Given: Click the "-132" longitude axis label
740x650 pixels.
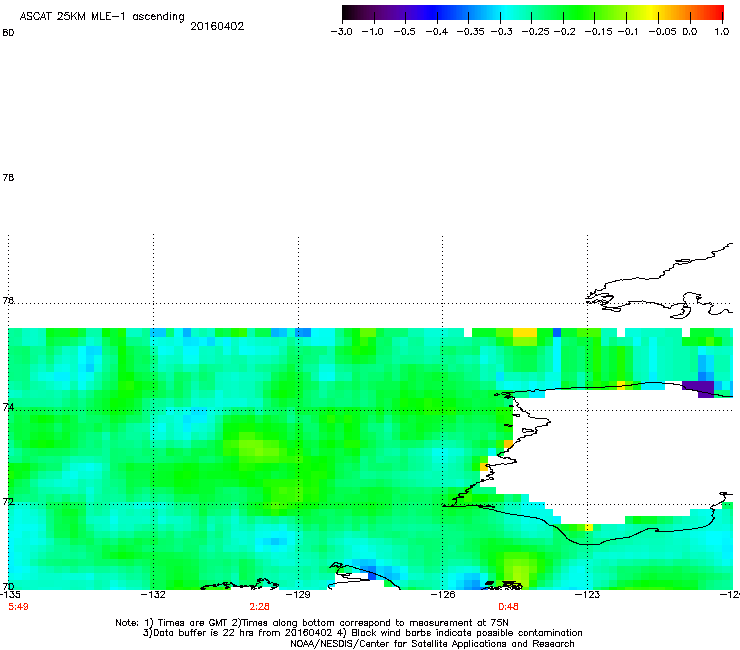Looking at the screenshot, I should coord(153,594).
